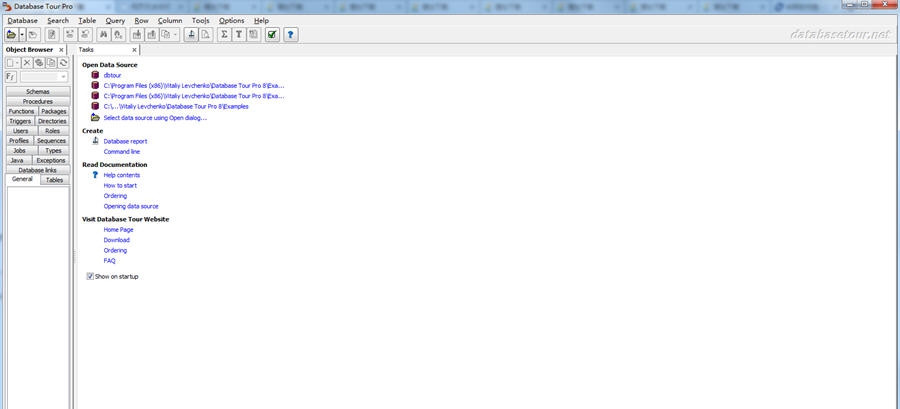The image size is (900, 409).
Task: Open the Database menu
Action: tap(22, 20)
